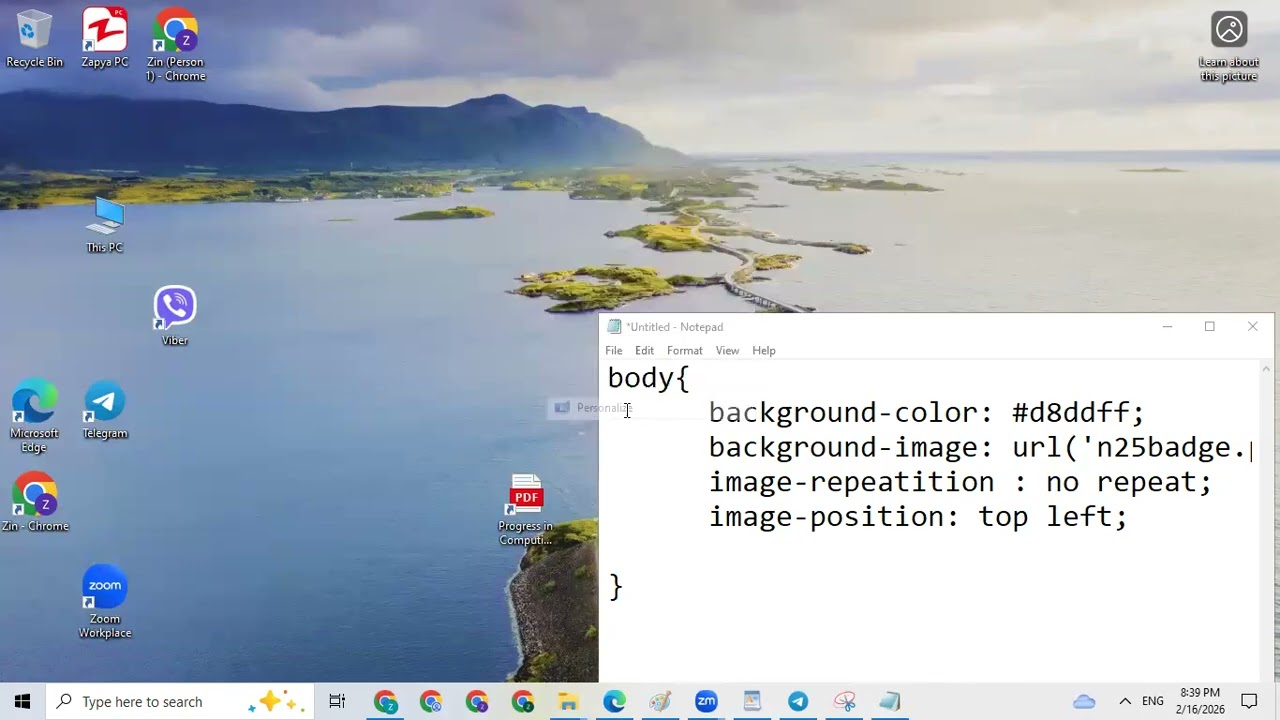Select the Progress in Computi... PDF file

(526, 510)
